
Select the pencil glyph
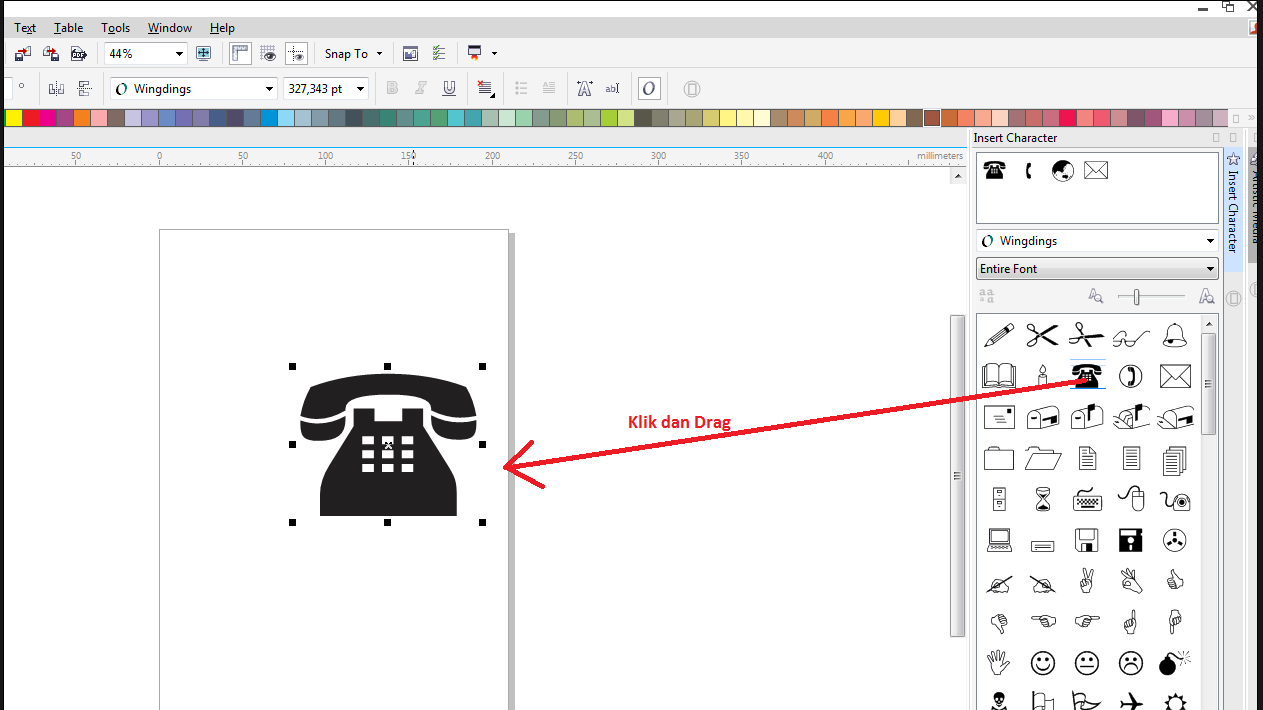999,335
